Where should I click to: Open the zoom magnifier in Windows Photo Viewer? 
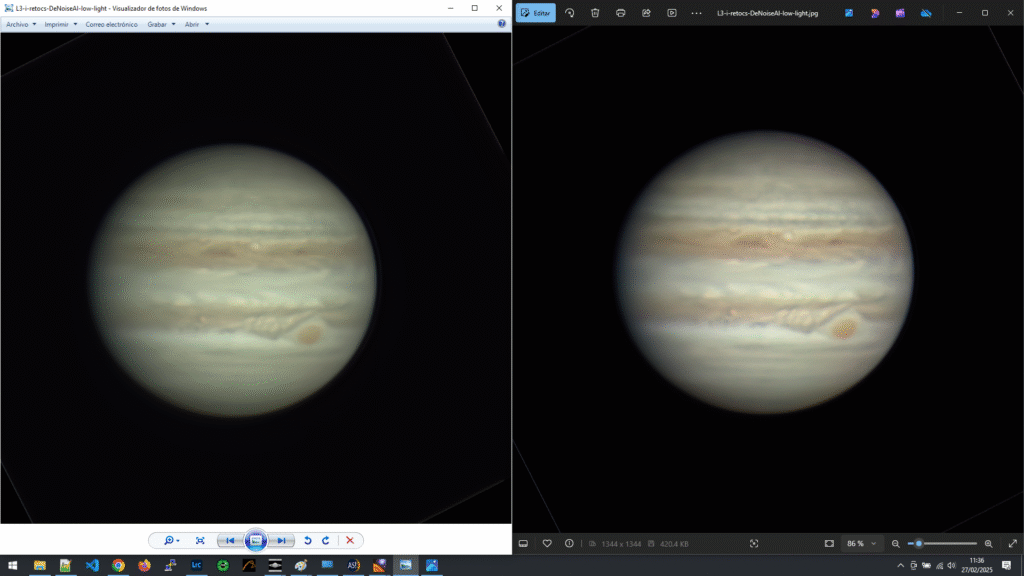(168, 541)
